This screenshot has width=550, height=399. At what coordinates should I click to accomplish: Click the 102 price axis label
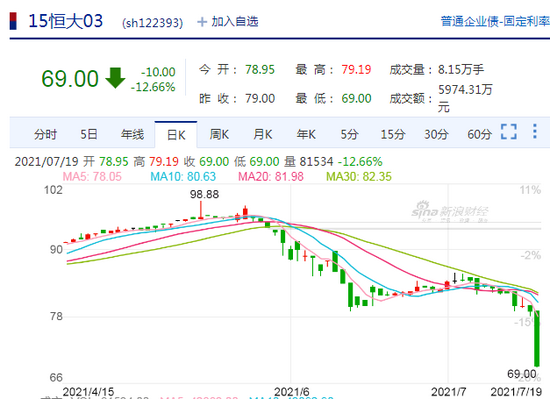click(53, 190)
